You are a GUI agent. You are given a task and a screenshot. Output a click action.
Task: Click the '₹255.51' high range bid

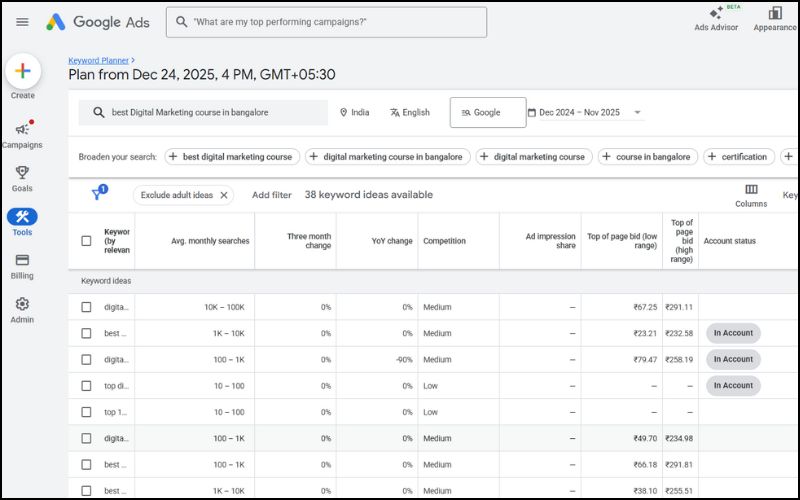[x=679, y=491]
